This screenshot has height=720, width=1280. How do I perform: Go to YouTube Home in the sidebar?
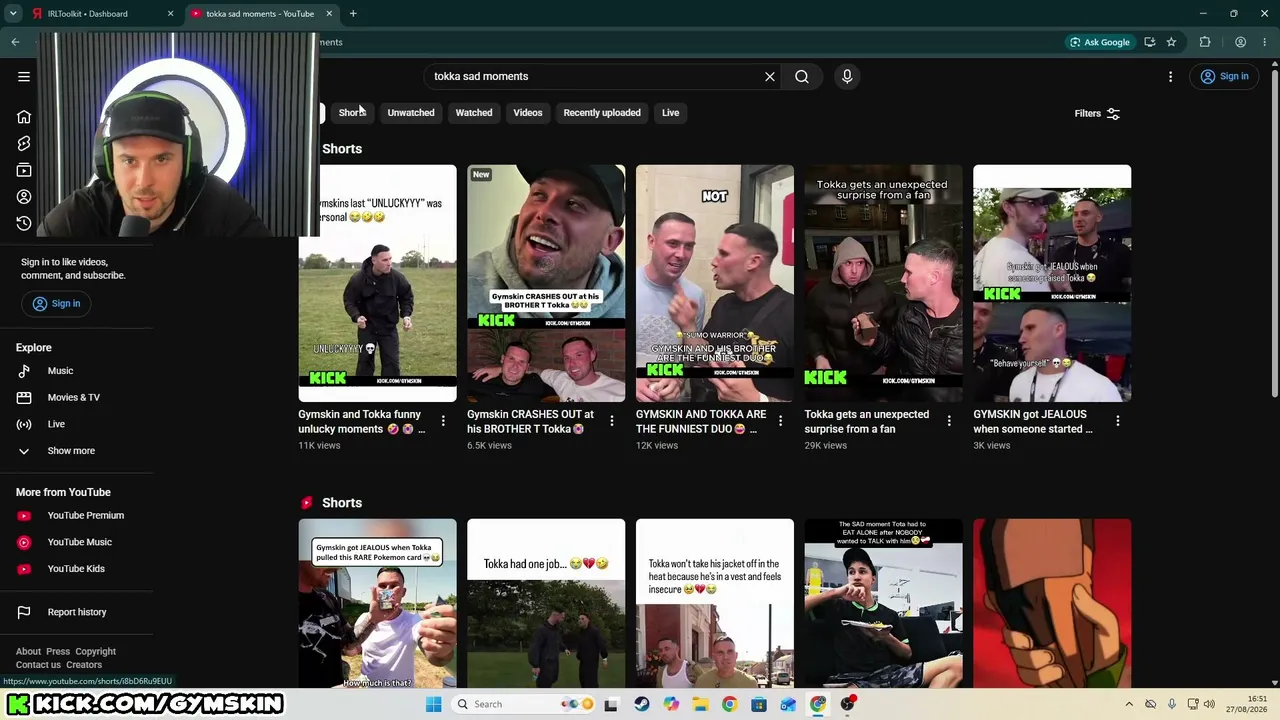click(24, 117)
